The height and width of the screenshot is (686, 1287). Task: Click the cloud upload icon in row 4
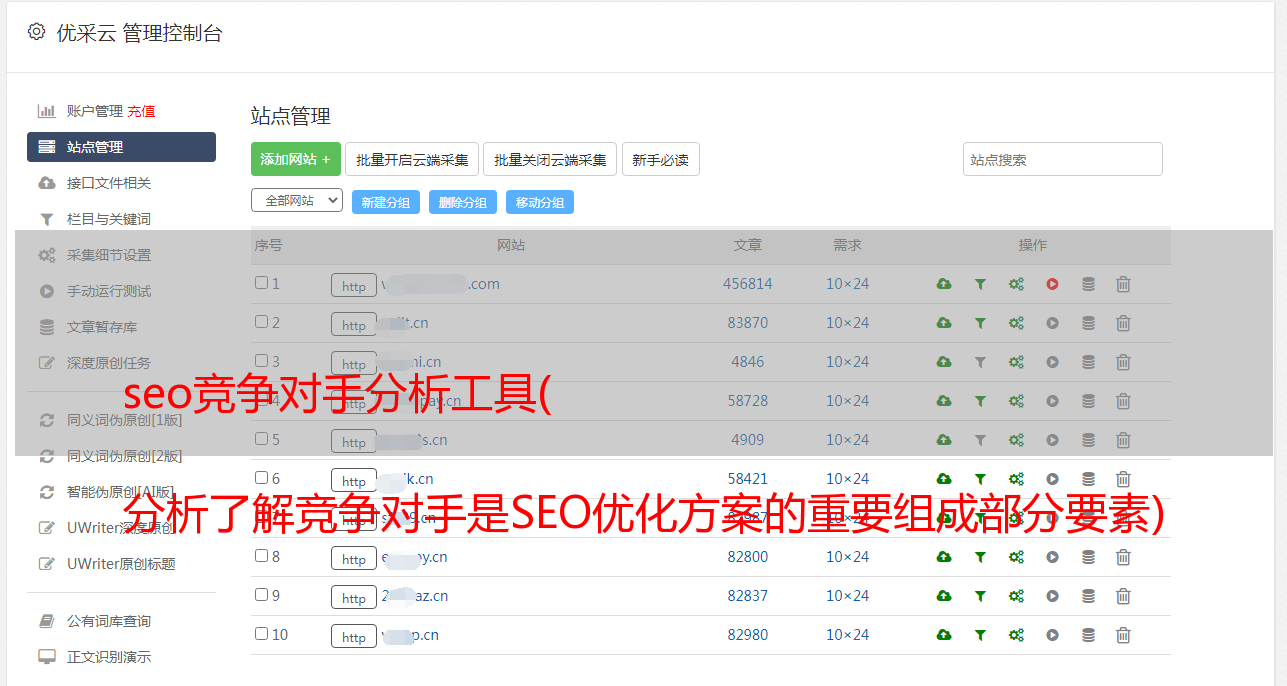(944, 401)
